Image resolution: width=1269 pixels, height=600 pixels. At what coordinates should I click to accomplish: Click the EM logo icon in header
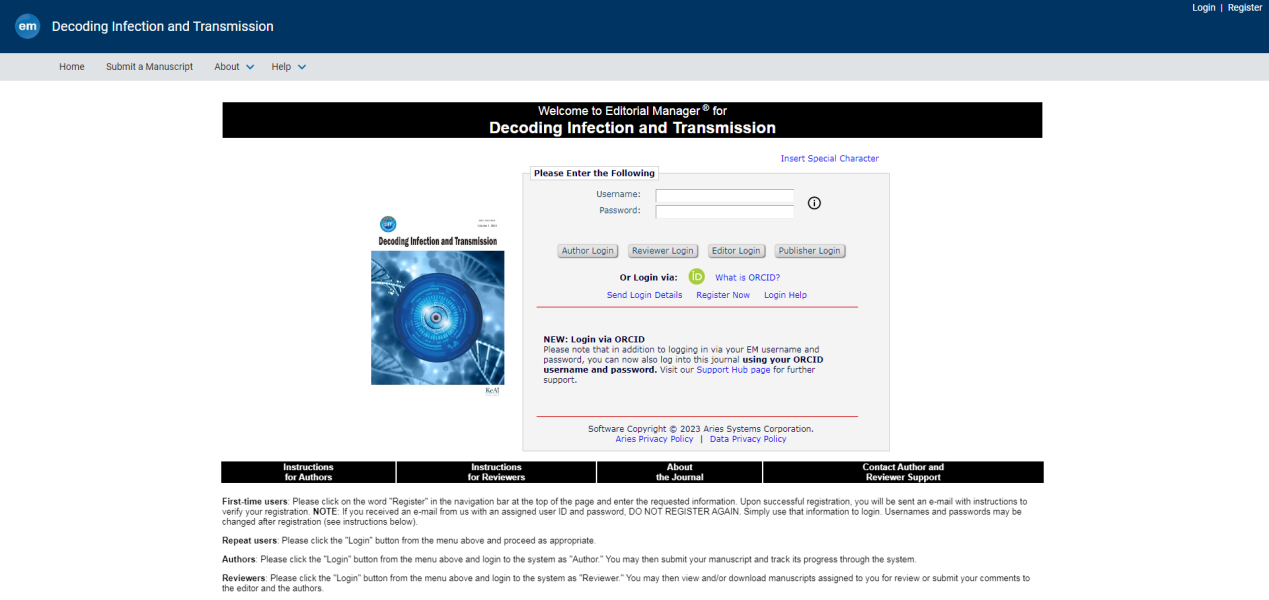click(x=28, y=27)
